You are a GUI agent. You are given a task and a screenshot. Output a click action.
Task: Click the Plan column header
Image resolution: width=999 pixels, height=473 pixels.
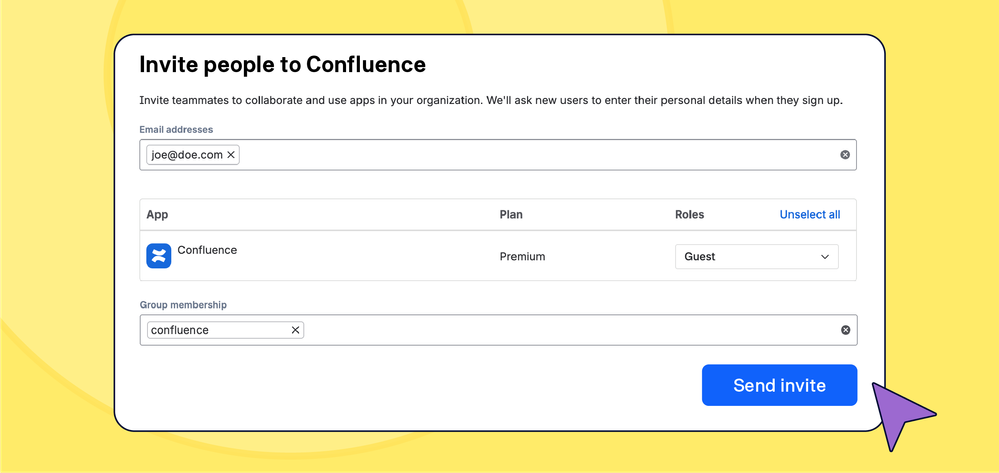click(x=511, y=215)
